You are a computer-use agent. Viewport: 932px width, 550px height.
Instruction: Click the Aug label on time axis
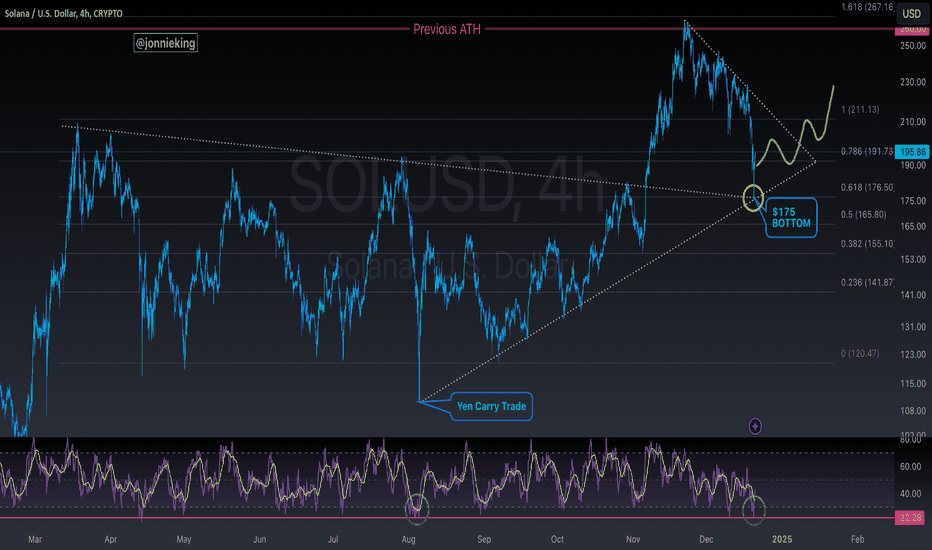(x=408, y=539)
